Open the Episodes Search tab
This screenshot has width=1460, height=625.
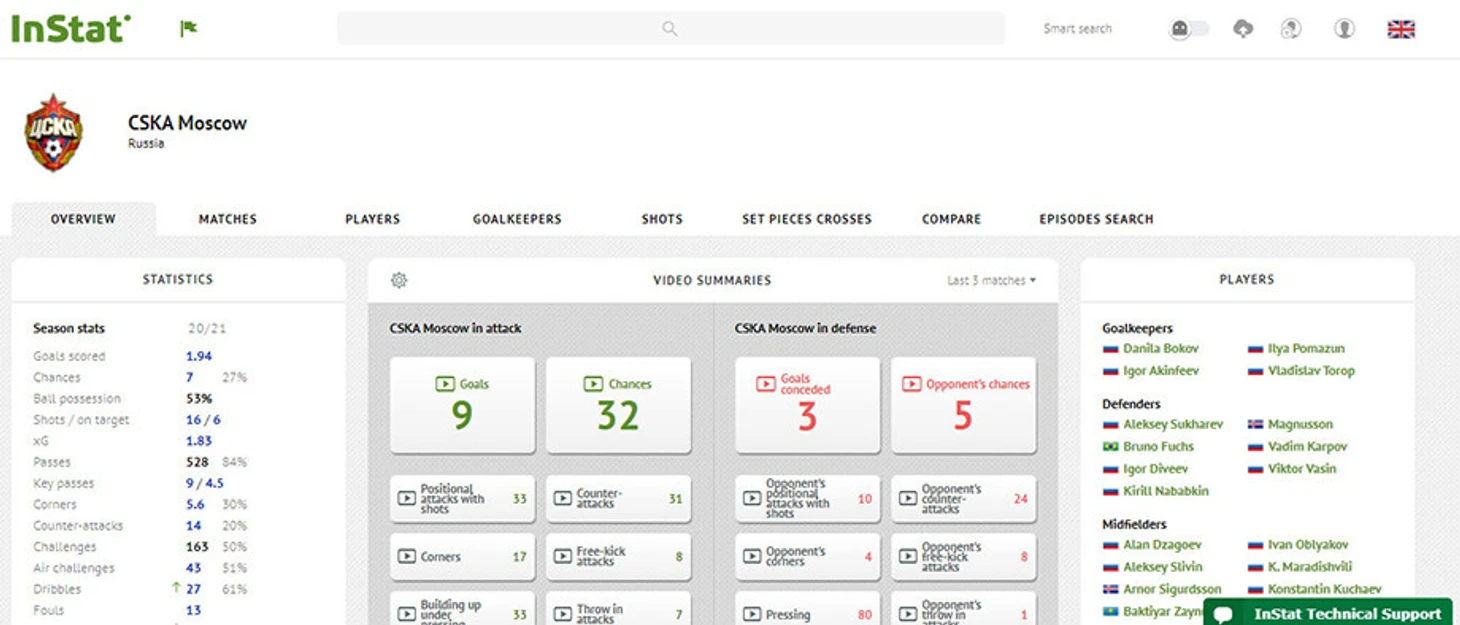(1096, 219)
